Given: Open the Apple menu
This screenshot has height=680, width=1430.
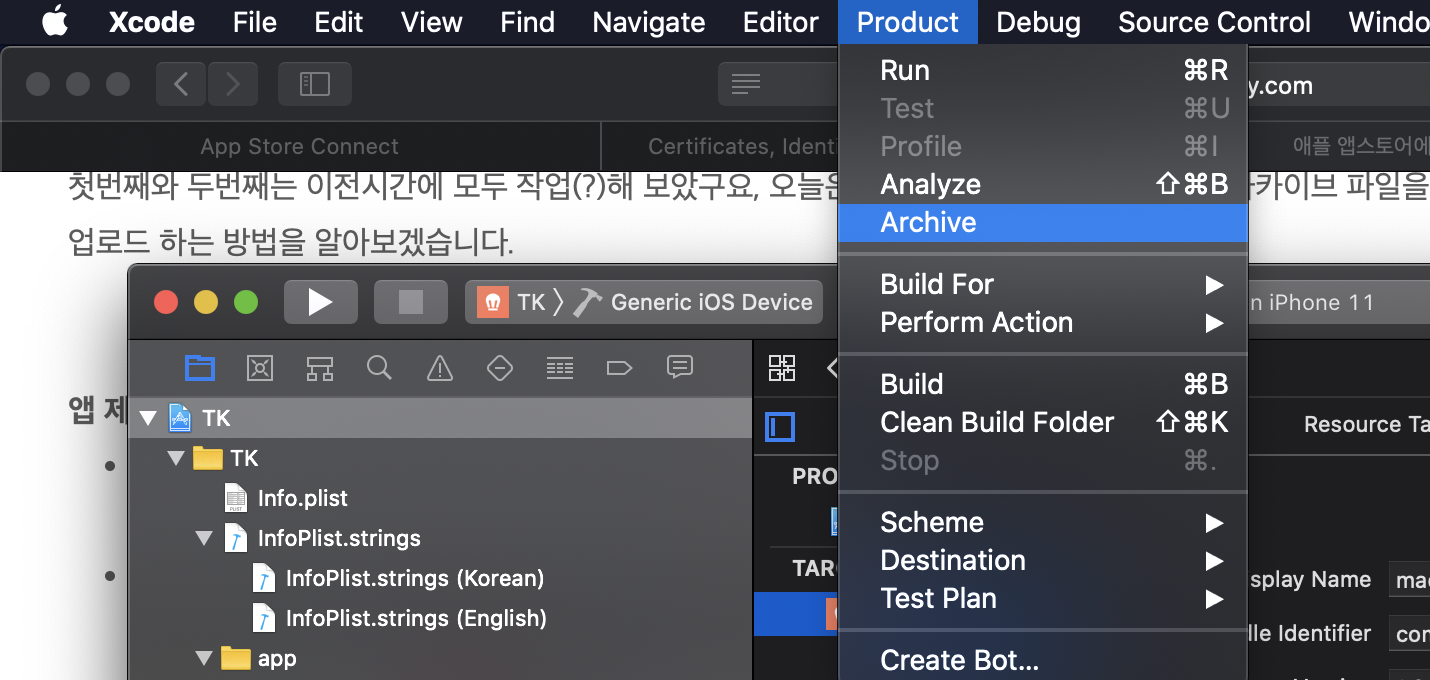Looking at the screenshot, I should [55, 22].
